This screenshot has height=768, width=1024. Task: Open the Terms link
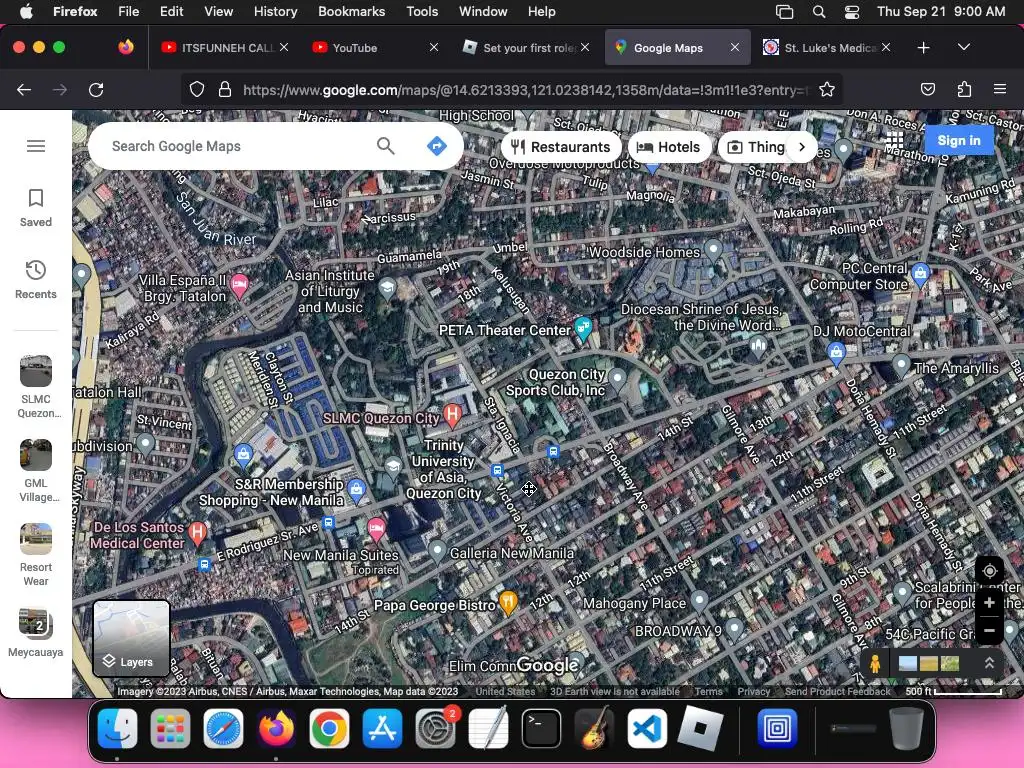pyautogui.click(x=708, y=691)
